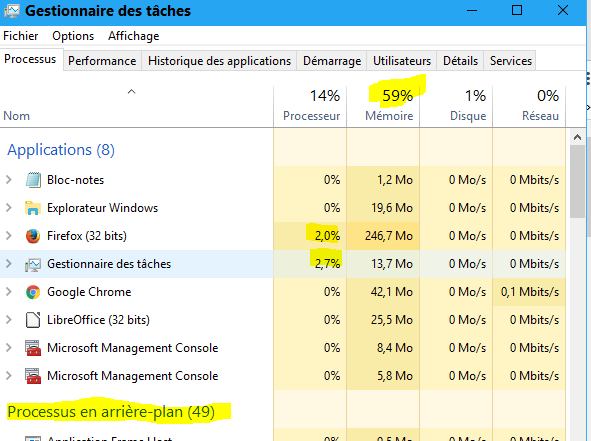This screenshot has width=591, height=441.
Task: Click the Explorateur Windows folder icon
Action: pos(33,208)
